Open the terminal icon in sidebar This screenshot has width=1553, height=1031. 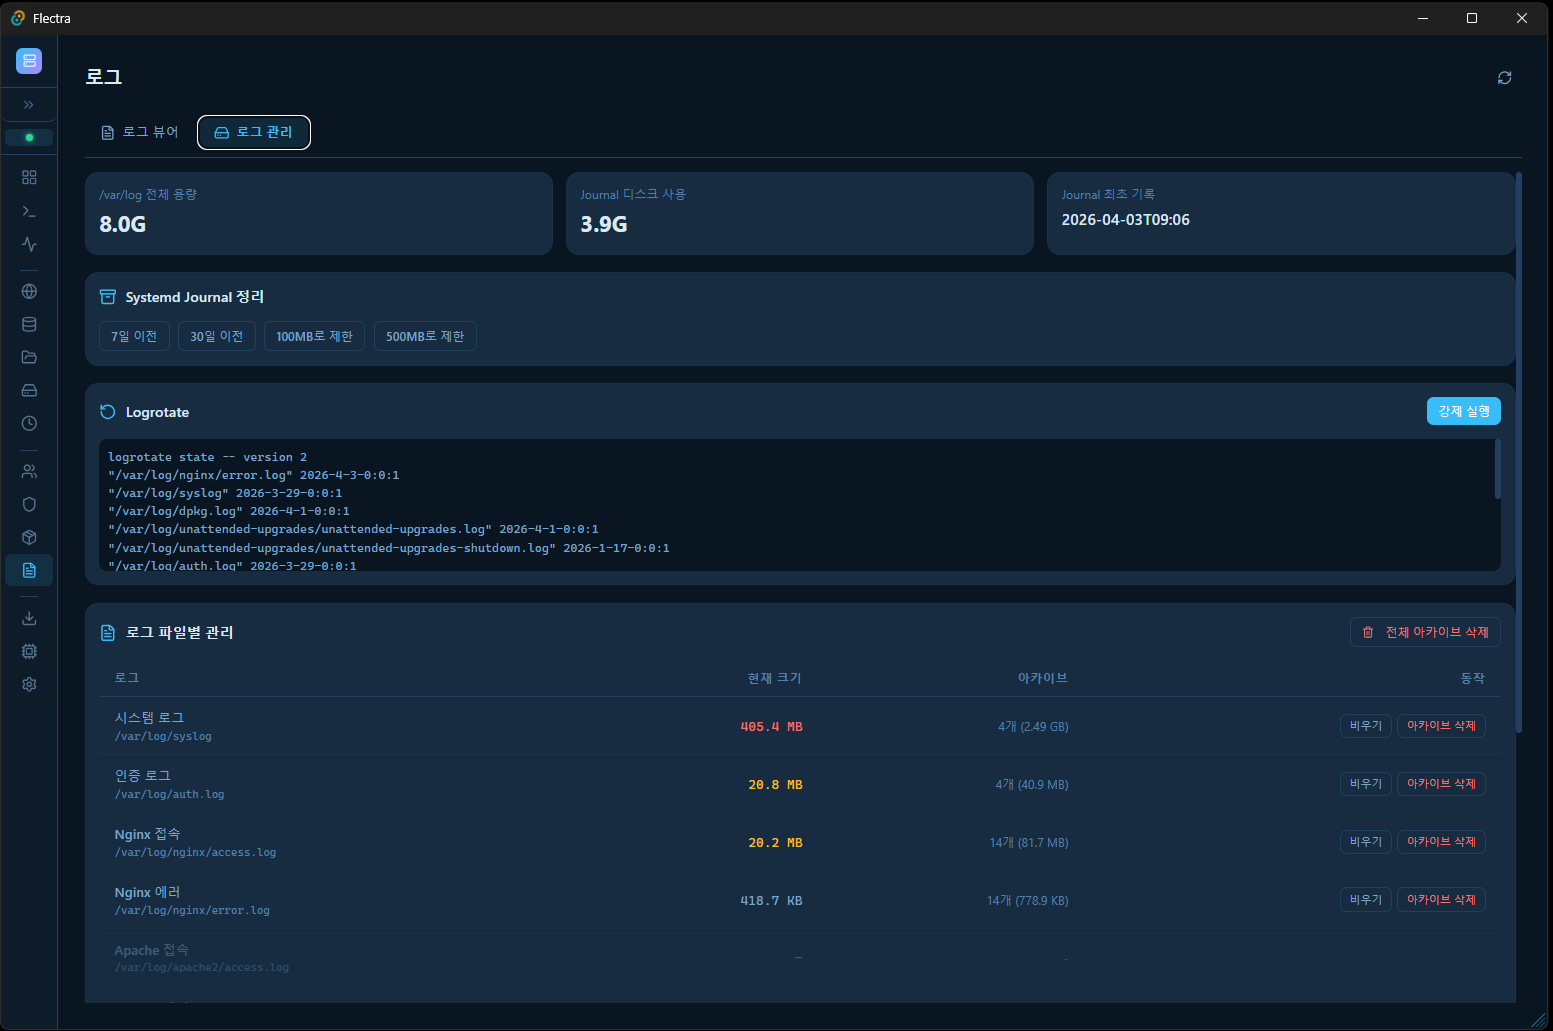click(29, 211)
